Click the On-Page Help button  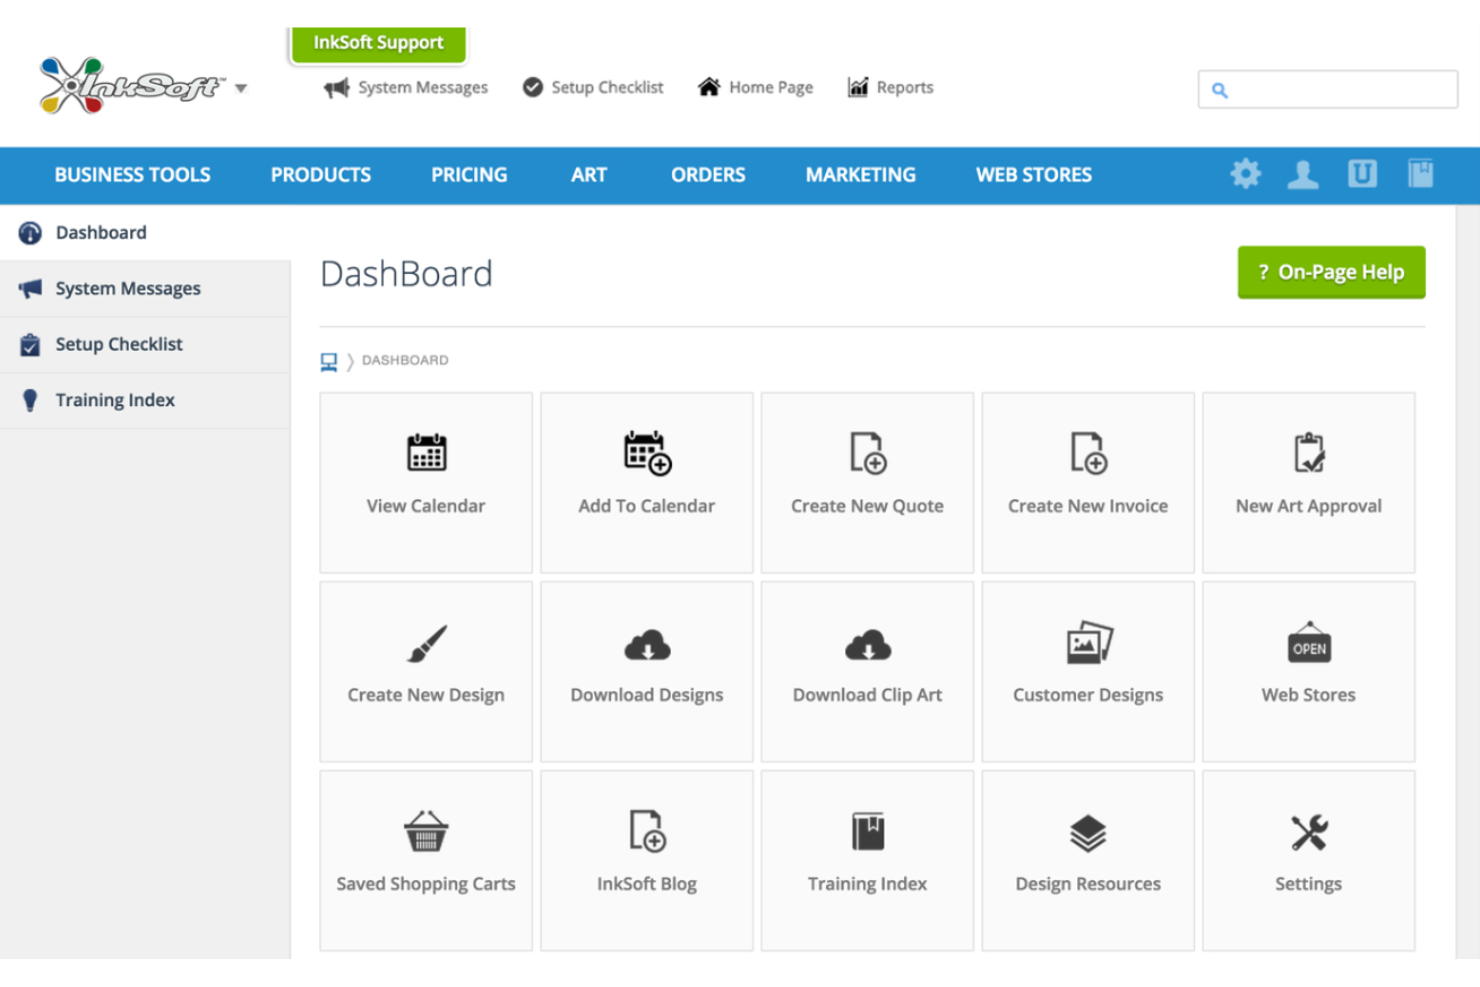[x=1331, y=272]
